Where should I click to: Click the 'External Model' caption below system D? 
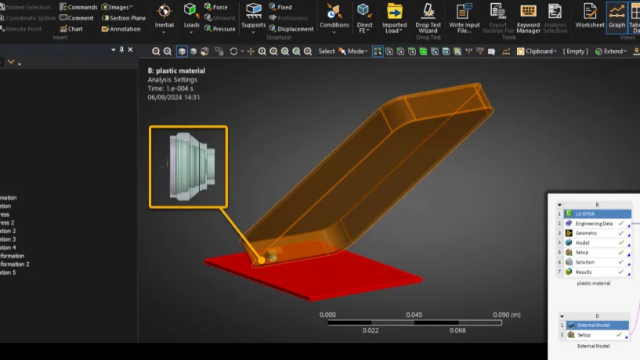click(x=593, y=346)
